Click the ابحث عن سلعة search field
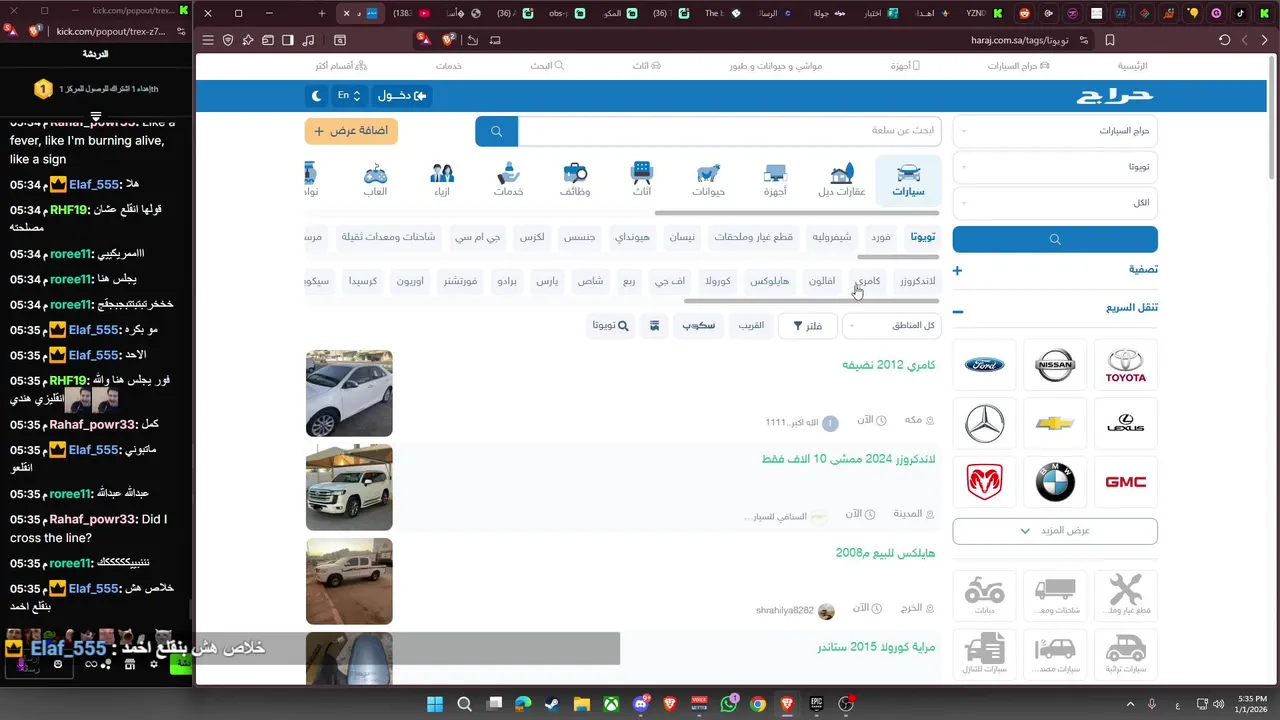1280x720 pixels. coord(730,131)
